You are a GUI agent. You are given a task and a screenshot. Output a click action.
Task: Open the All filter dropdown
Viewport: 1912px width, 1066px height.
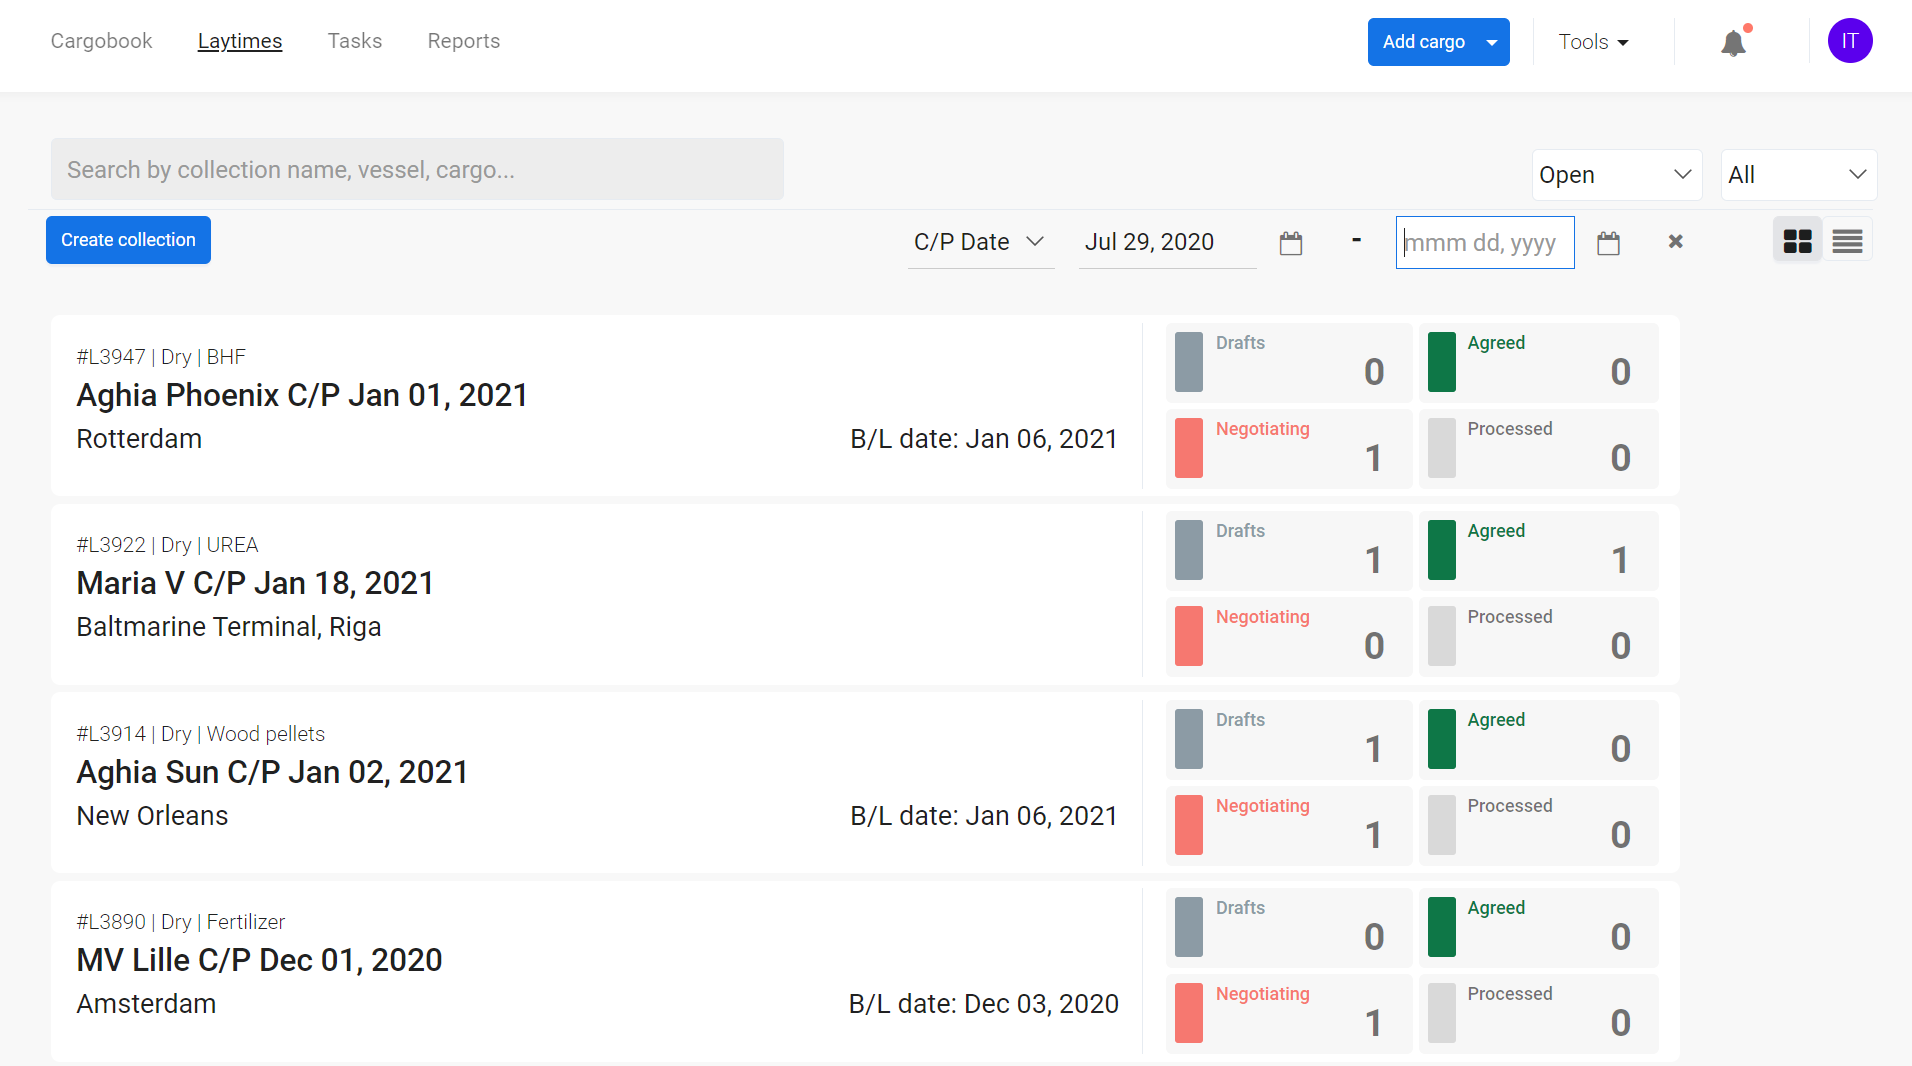(1797, 175)
